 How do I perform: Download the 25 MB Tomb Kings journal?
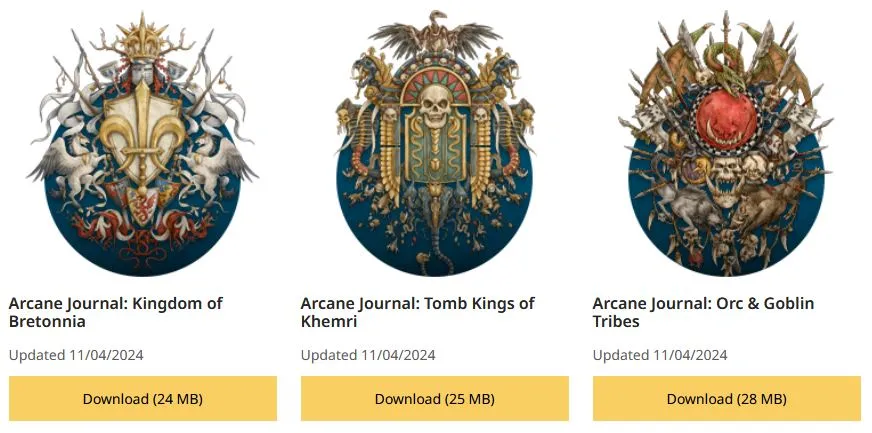coord(435,399)
